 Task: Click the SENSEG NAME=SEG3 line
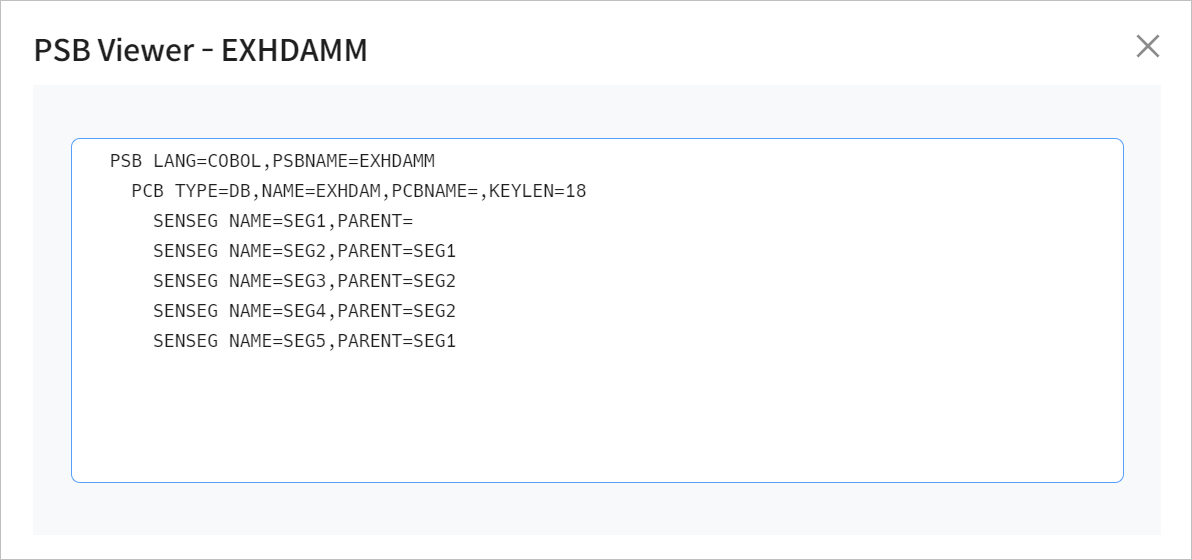pyautogui.click(x=304, y=281)
